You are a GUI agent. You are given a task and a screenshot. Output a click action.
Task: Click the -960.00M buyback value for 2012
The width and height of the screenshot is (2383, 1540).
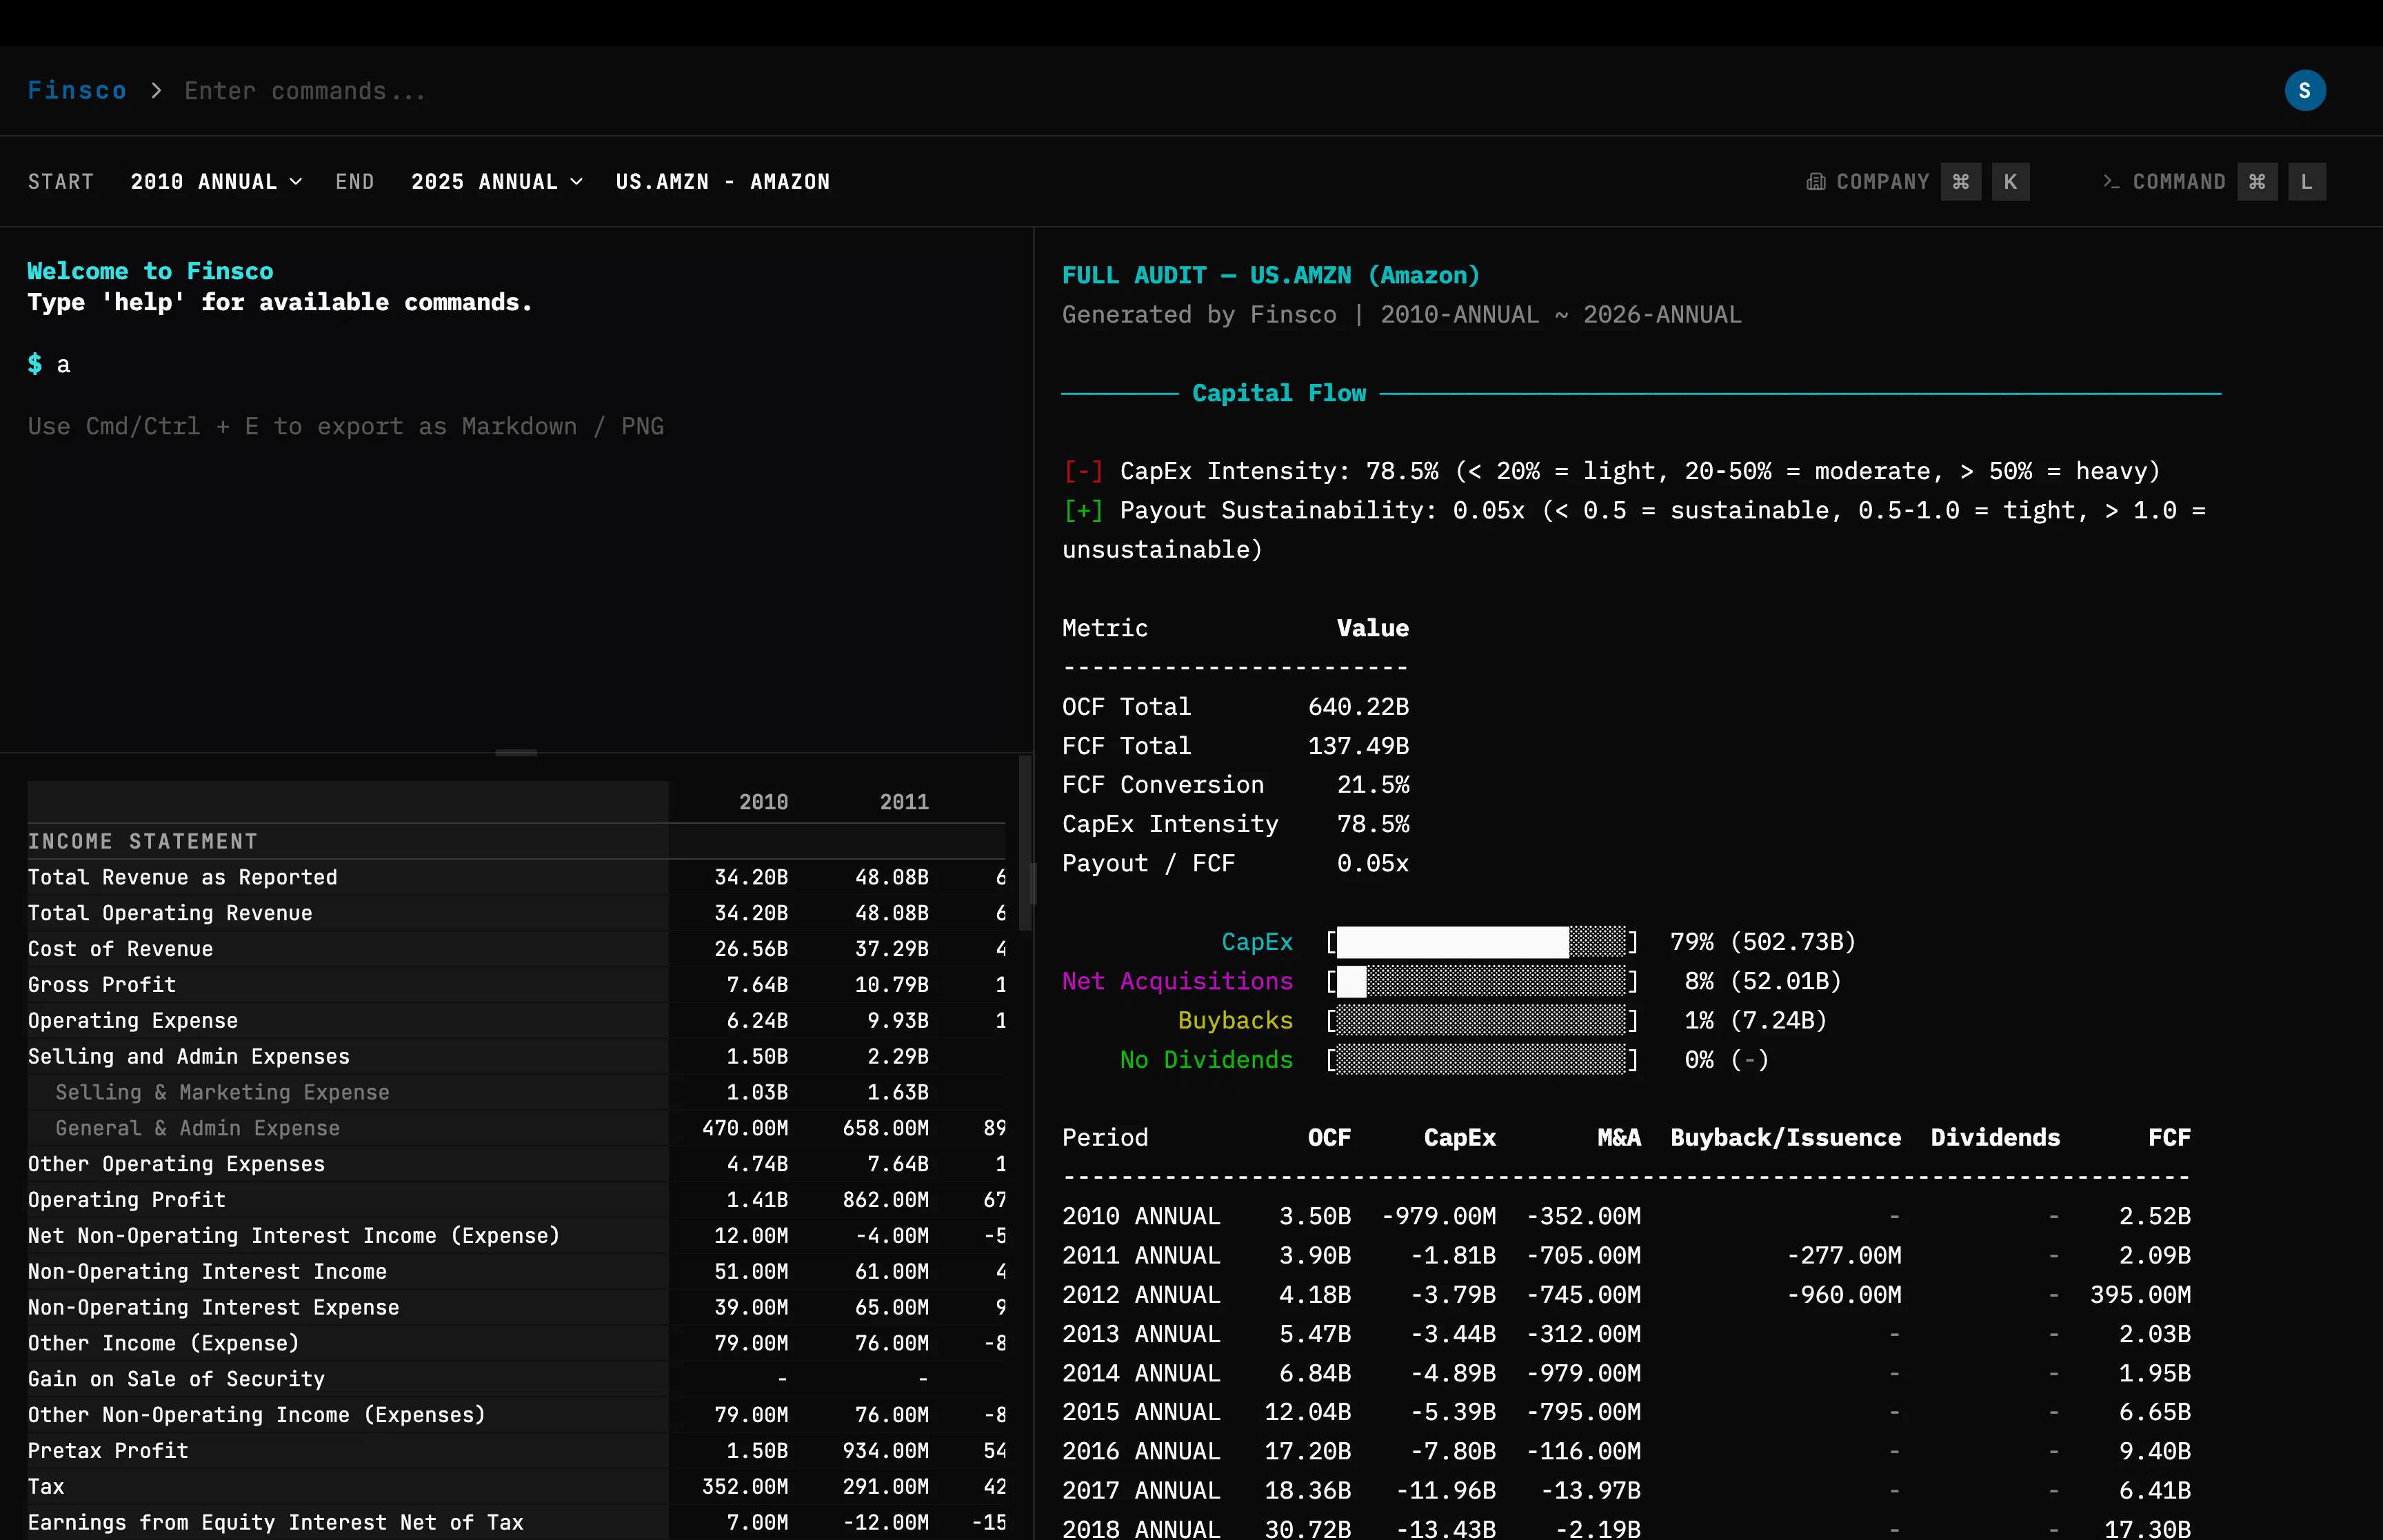(1844, 1295)
